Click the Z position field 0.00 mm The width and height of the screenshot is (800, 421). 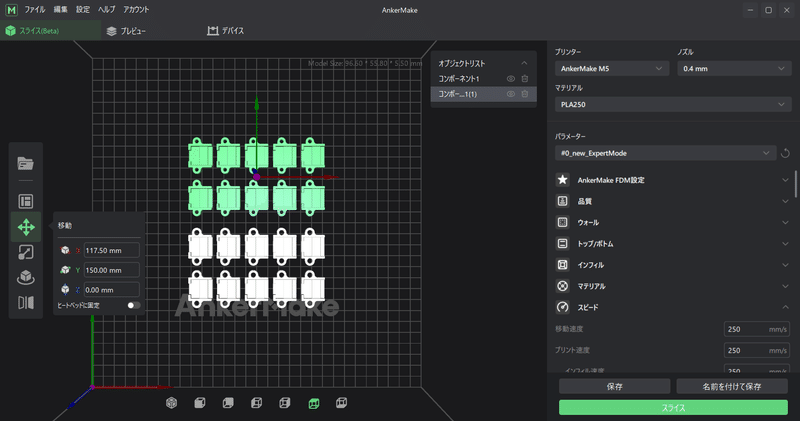(111, 290)
